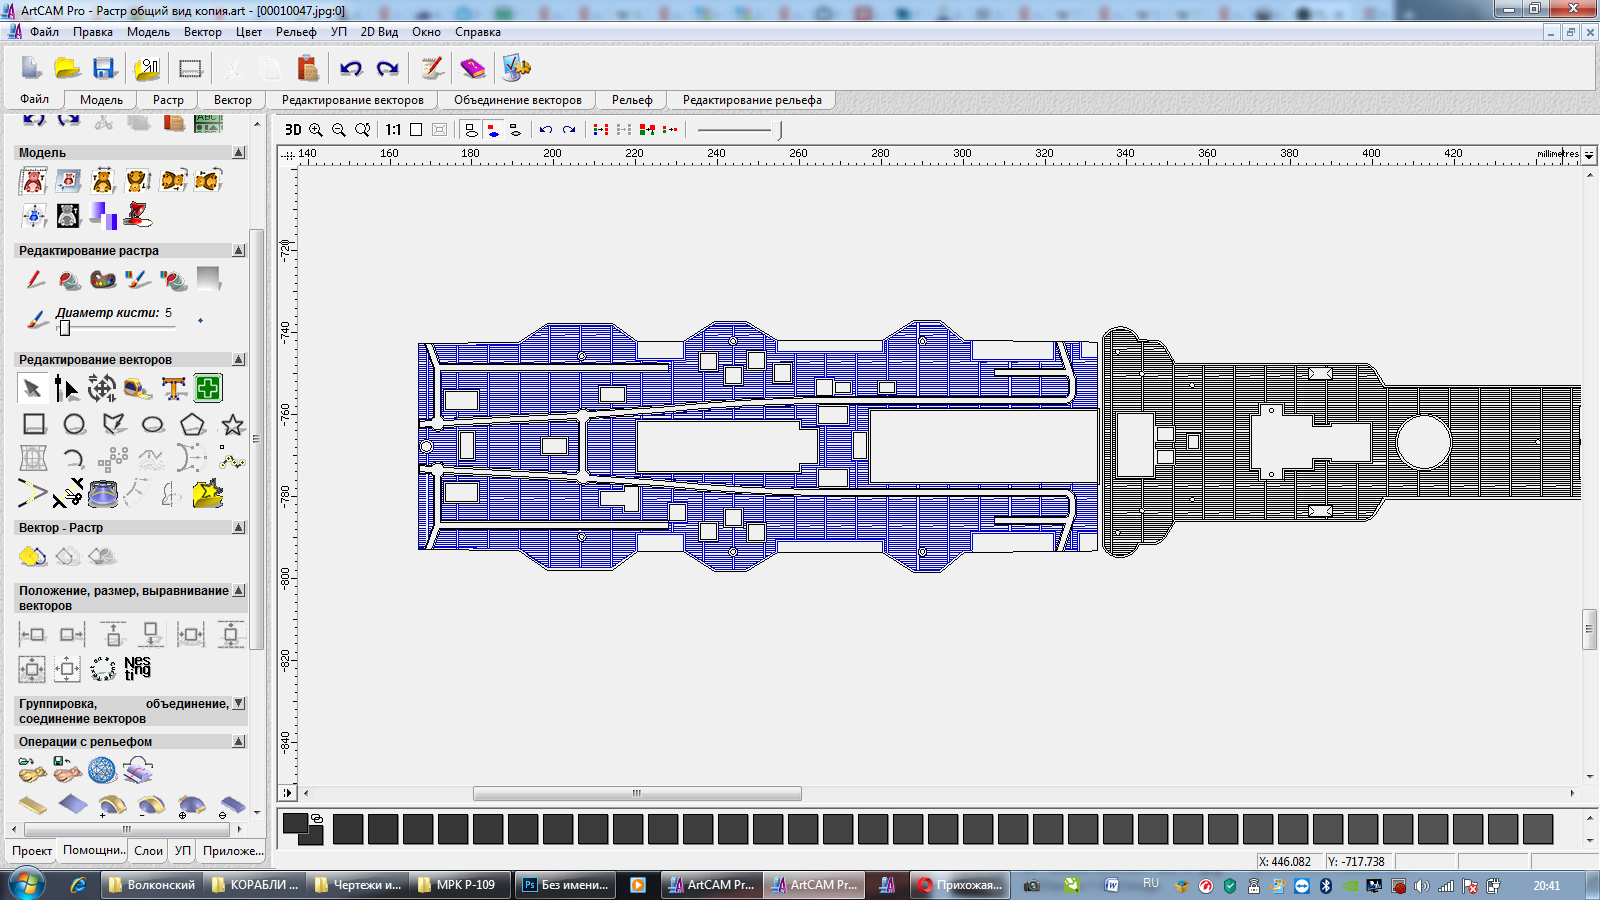
Task: Switch to the 3D view
Action: point(293,130)
